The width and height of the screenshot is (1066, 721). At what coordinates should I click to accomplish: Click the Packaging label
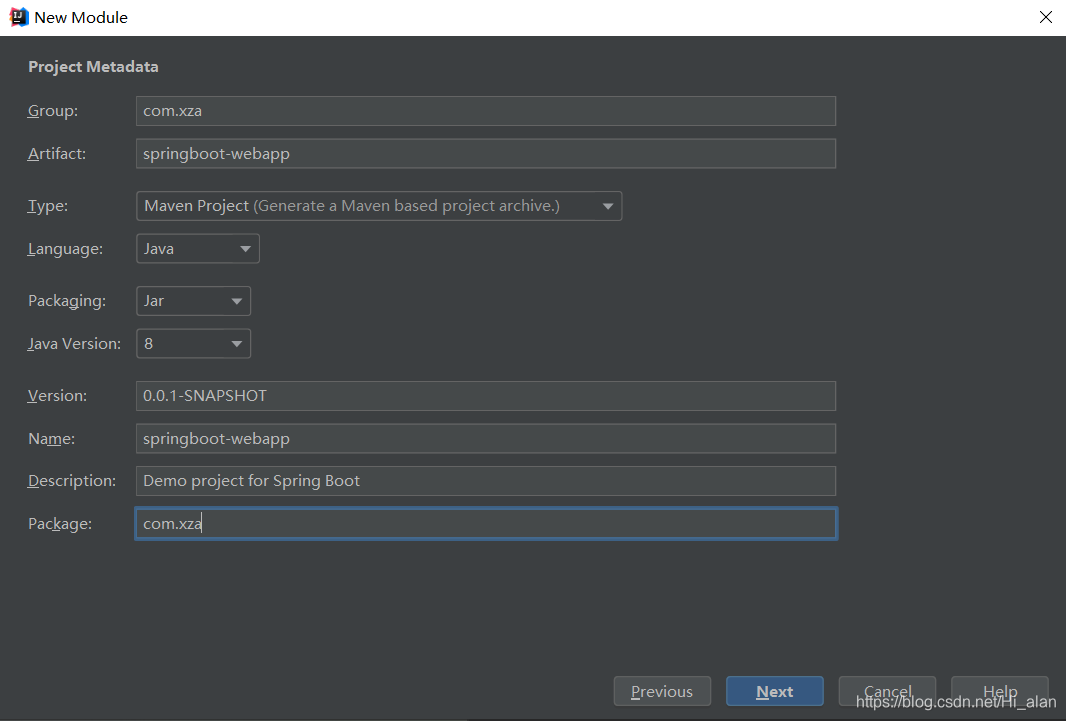pyautogui.click(x=67, y=301)
